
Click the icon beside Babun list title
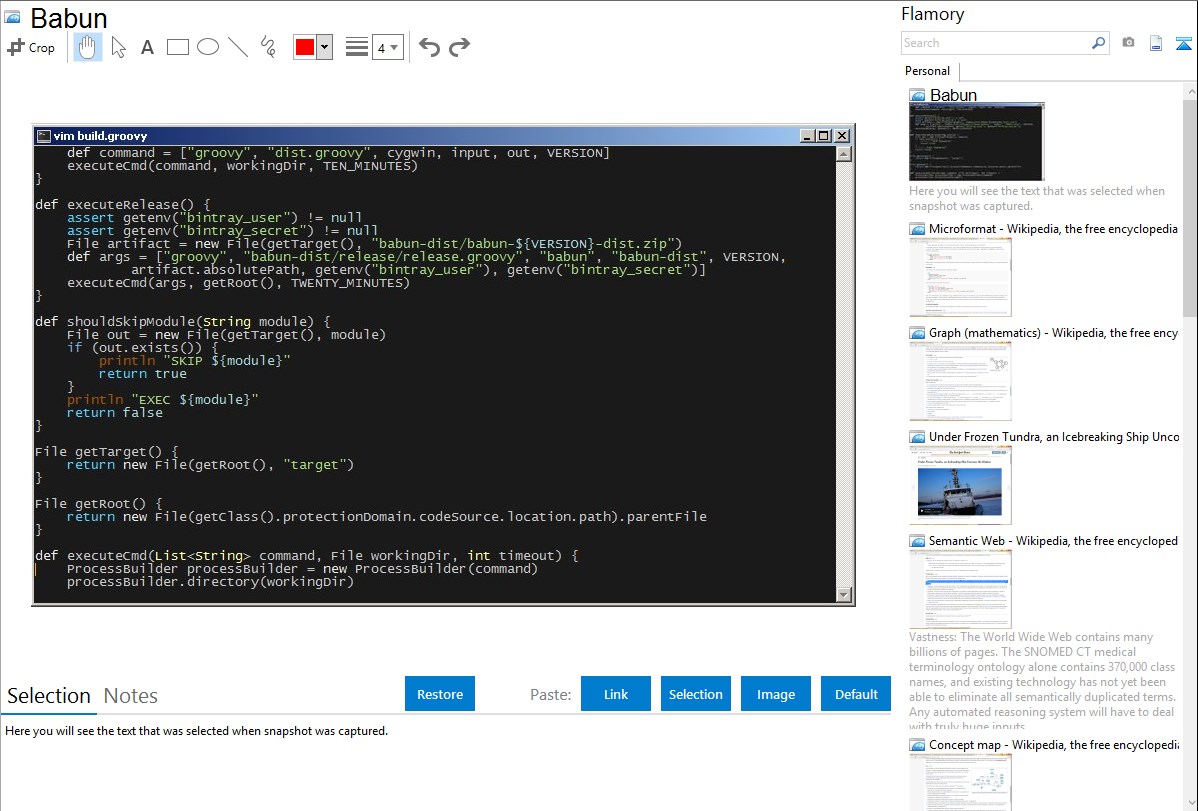(917, 95)
